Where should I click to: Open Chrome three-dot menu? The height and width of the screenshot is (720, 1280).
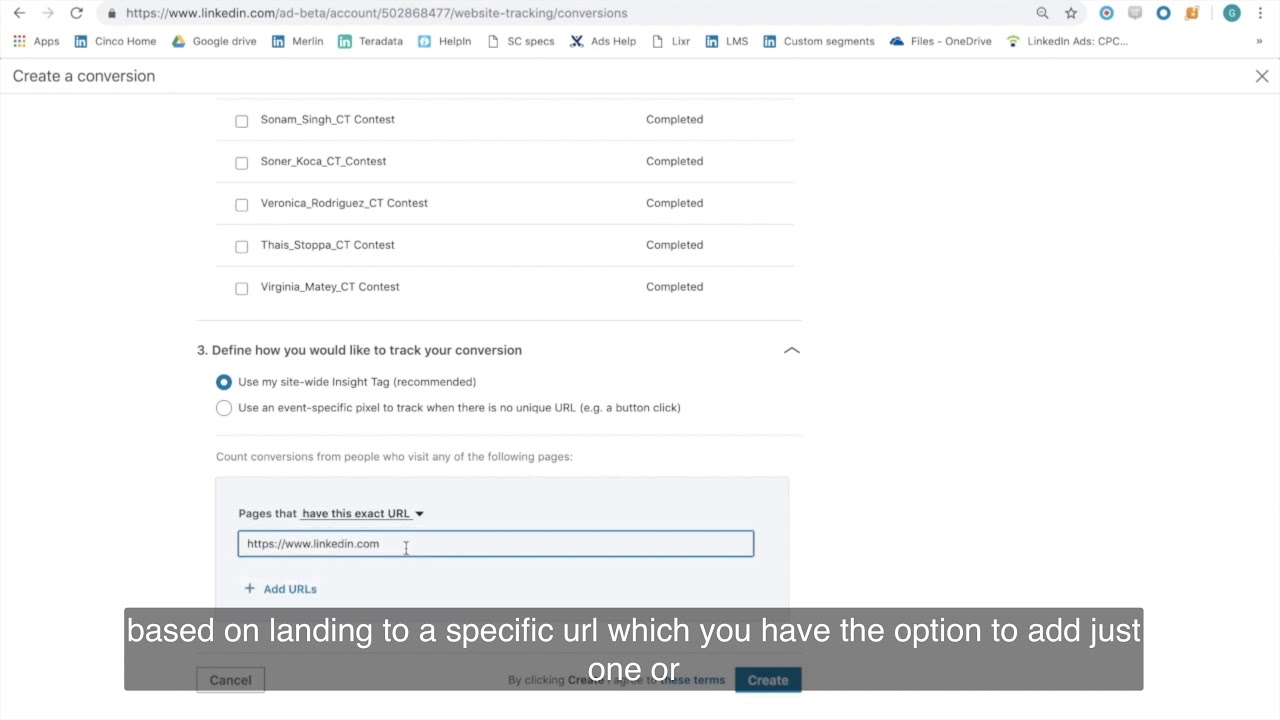click(1260, 13)
